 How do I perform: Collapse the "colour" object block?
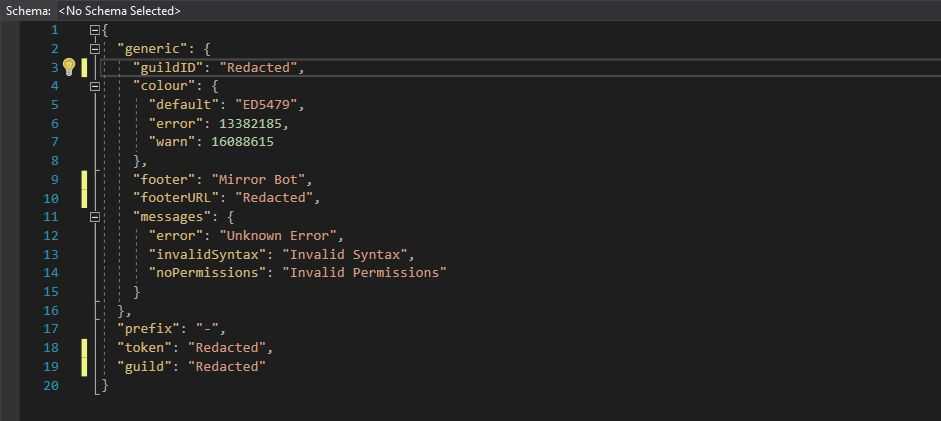tap(94, 86)
